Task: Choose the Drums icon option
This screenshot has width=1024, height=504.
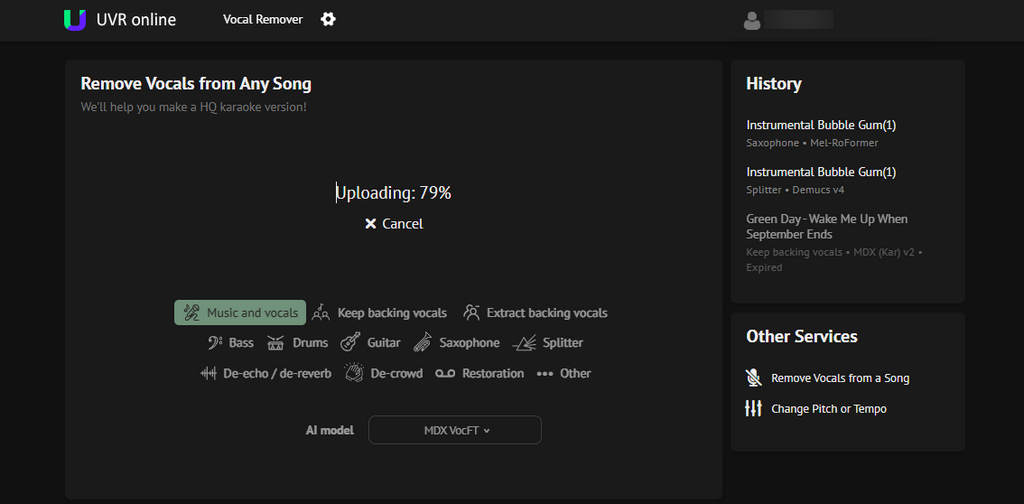Action: point(276,343)
